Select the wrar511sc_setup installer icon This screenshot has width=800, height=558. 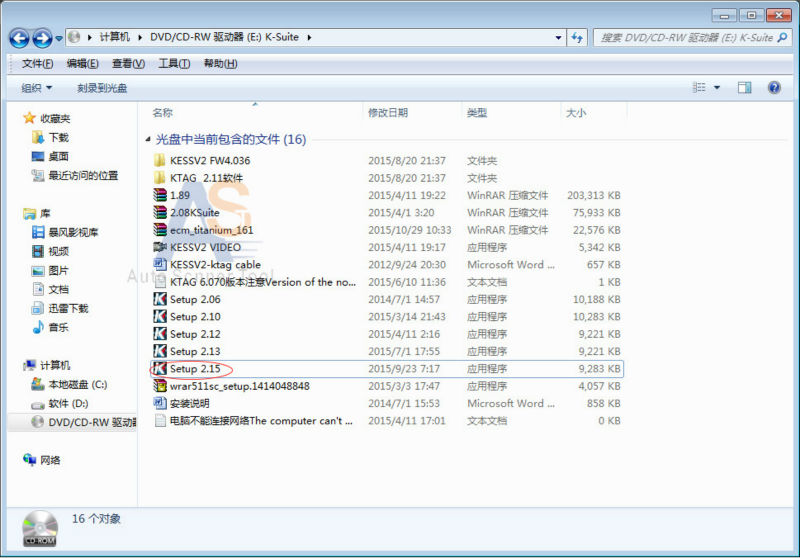click(x=160, y=386)
